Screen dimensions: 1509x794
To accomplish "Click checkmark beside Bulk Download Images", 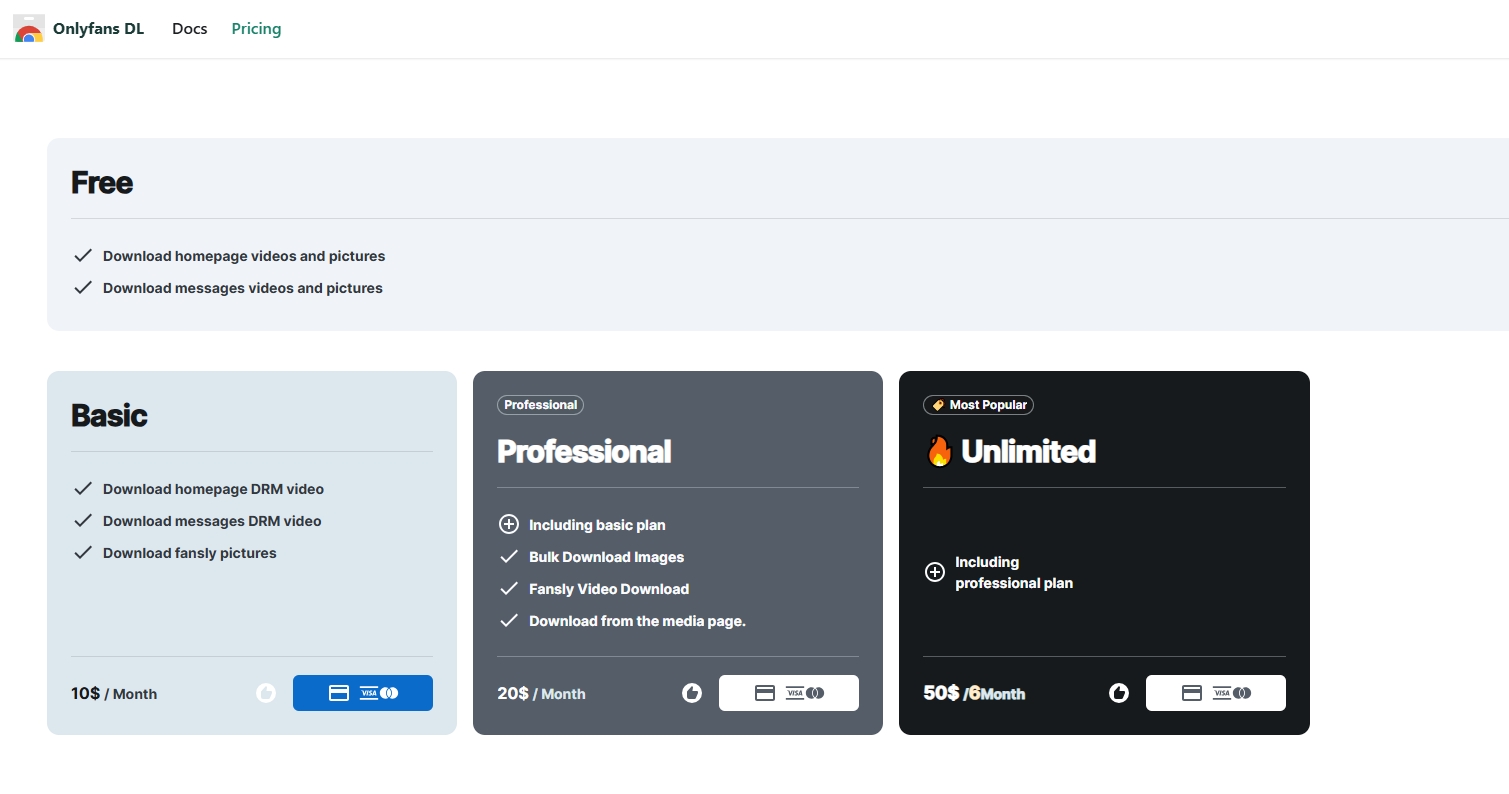I will pyautogui.click(x=509, y=557).
